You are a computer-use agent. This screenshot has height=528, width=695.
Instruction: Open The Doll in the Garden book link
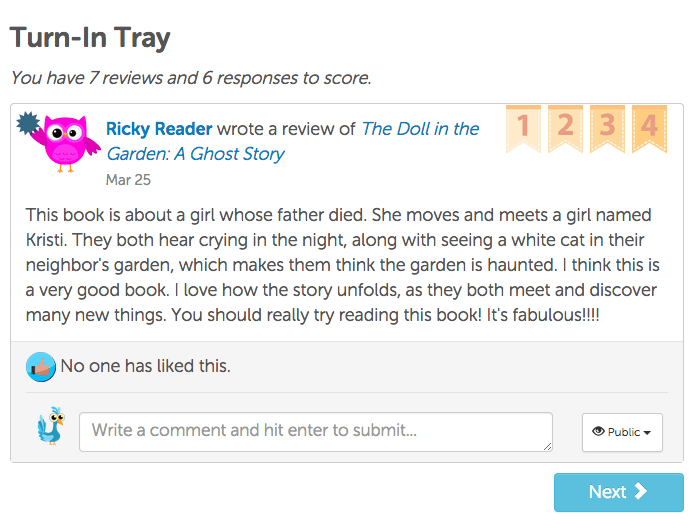(420, 129)
